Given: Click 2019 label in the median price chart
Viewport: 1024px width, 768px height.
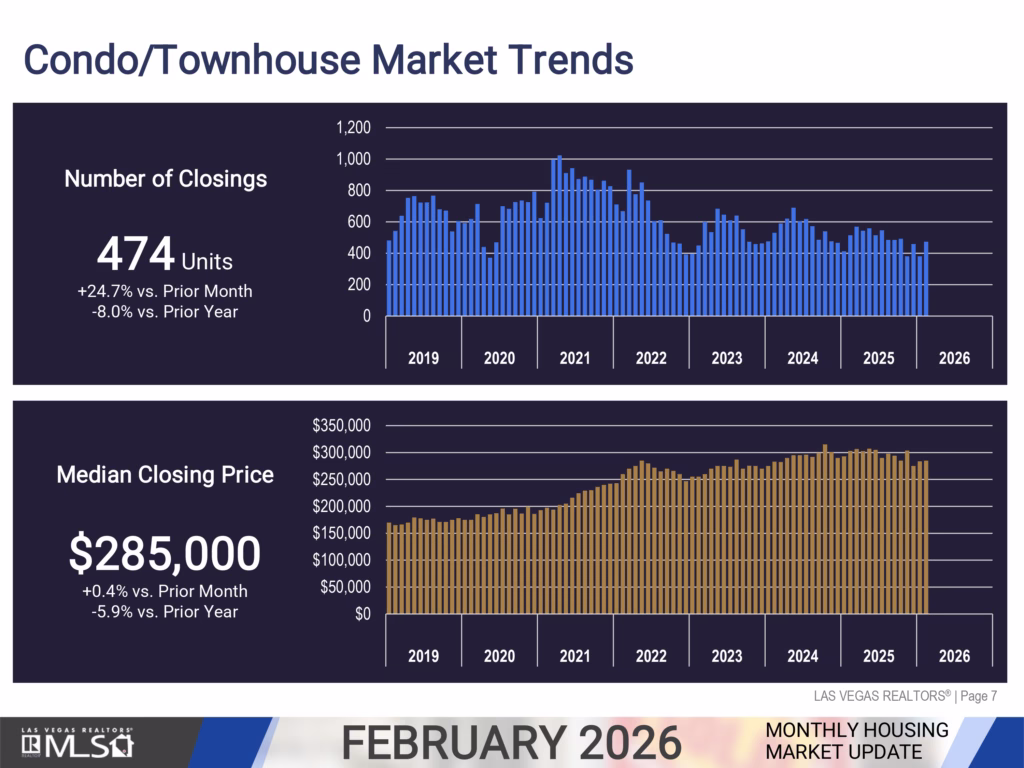Looking at the screenshot, I should 423,656.
